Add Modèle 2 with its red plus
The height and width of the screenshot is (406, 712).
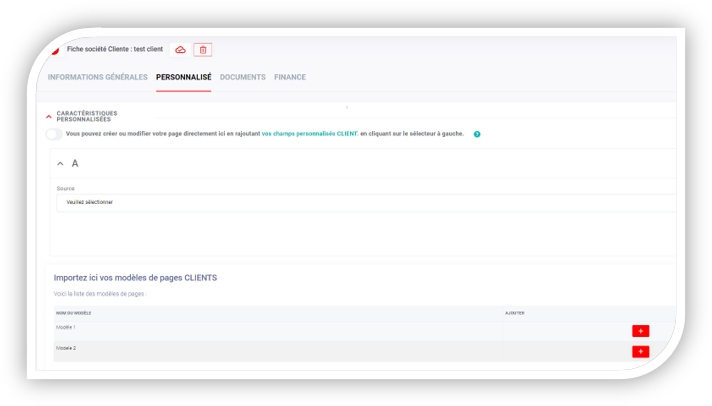(640, 352)
